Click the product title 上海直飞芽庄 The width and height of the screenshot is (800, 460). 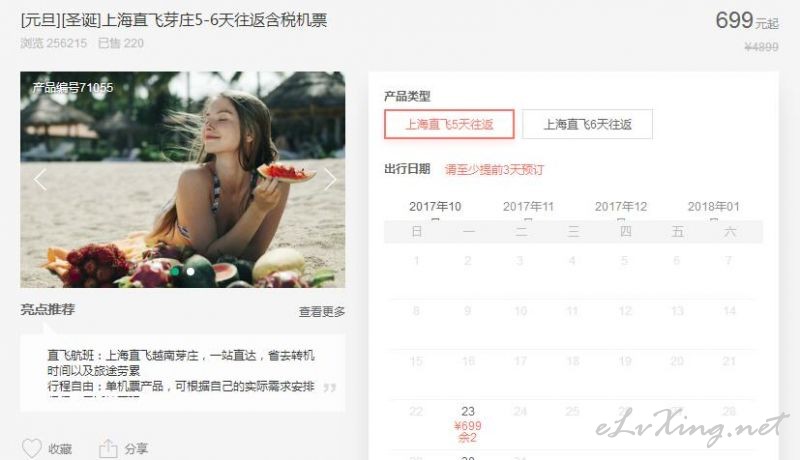[x=173, y=20]
